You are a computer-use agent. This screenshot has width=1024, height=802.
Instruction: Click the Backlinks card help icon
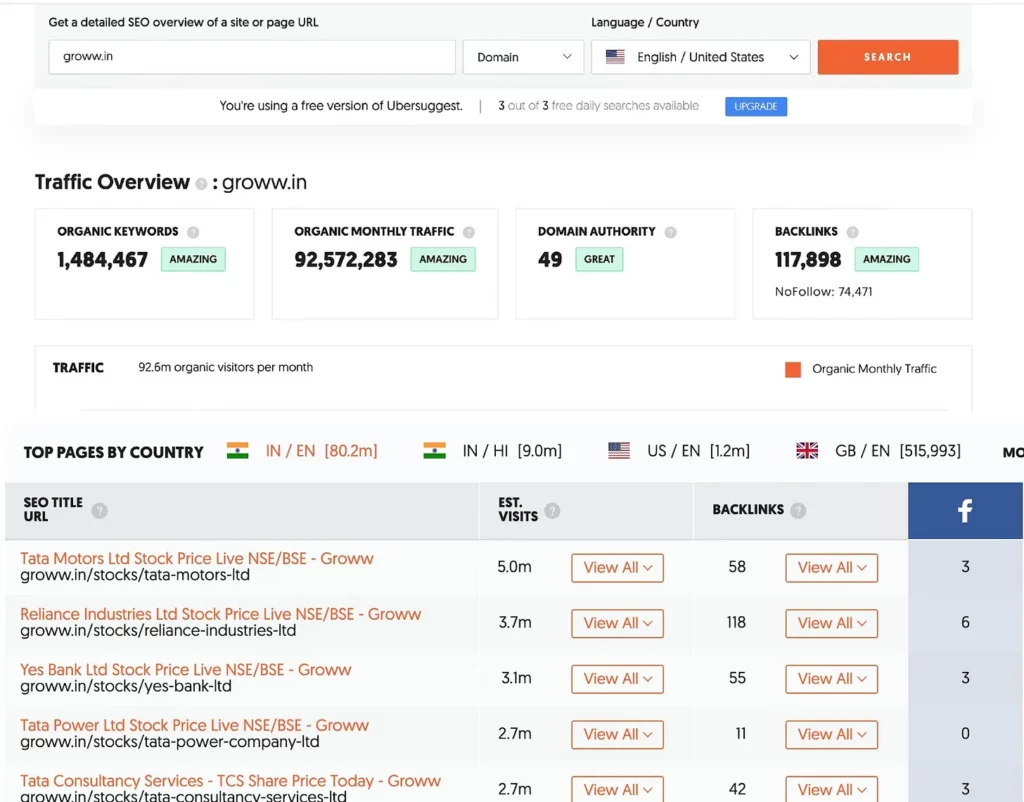[x=853, y=232]
